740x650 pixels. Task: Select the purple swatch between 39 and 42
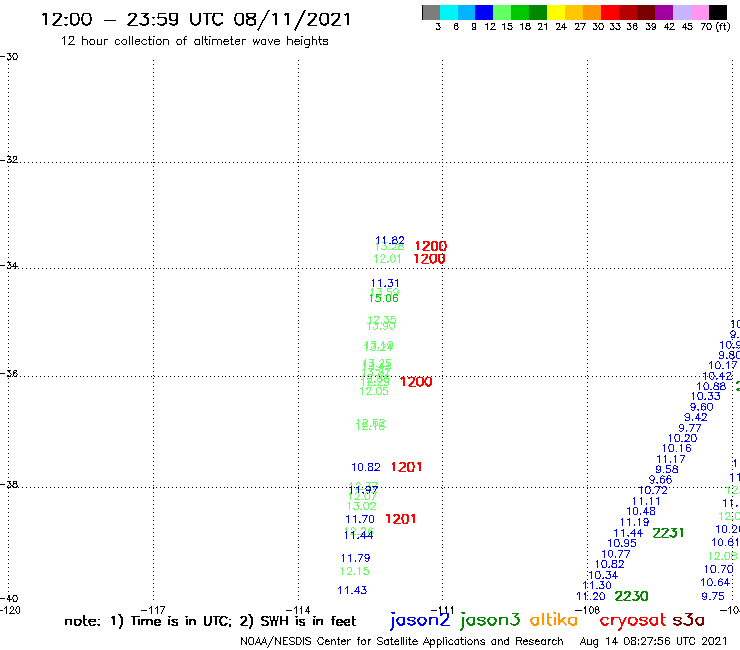coord(664,12)
